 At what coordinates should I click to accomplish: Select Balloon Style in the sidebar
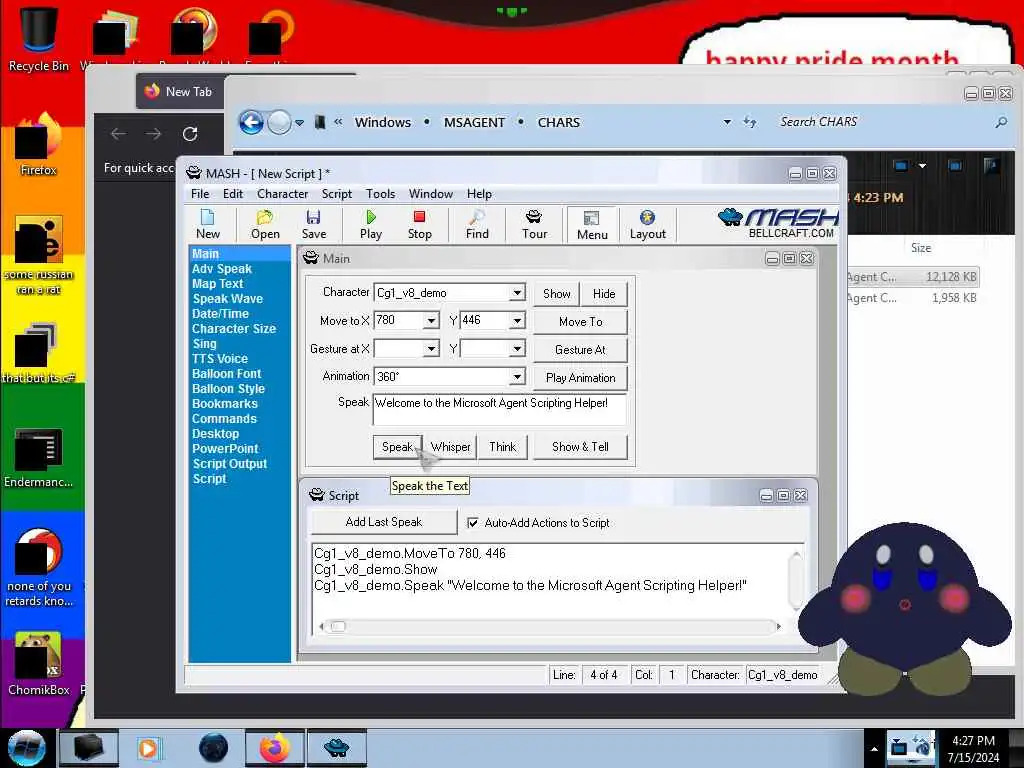228,389
